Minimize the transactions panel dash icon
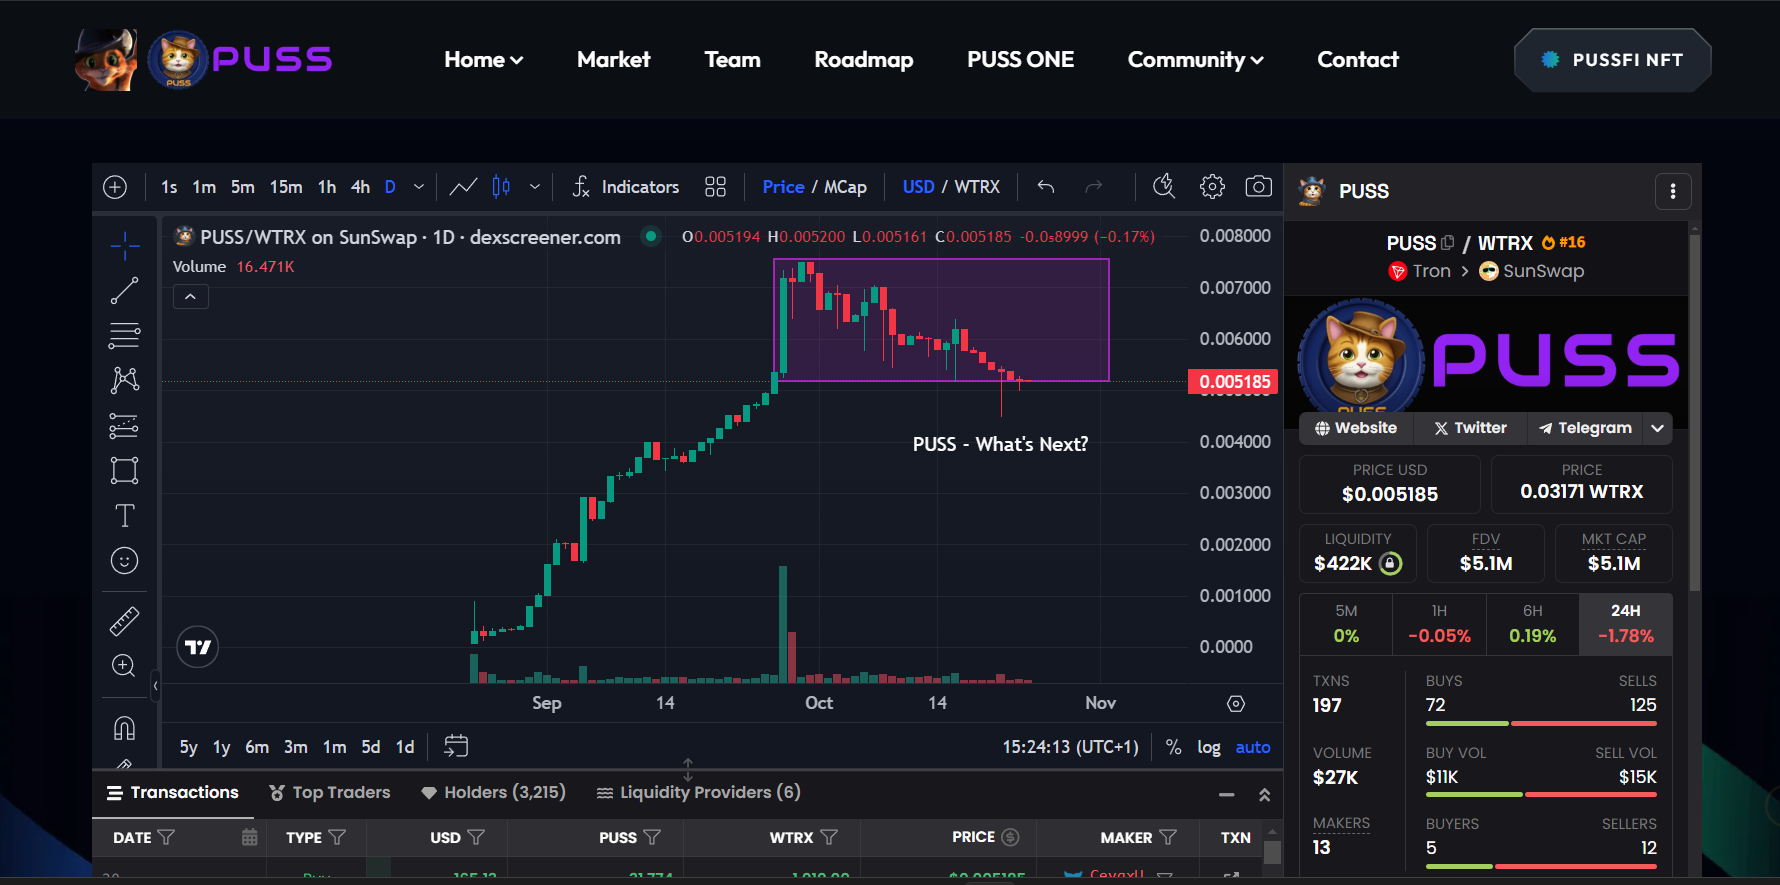1780x885 pixels. tap(1227, 795)
